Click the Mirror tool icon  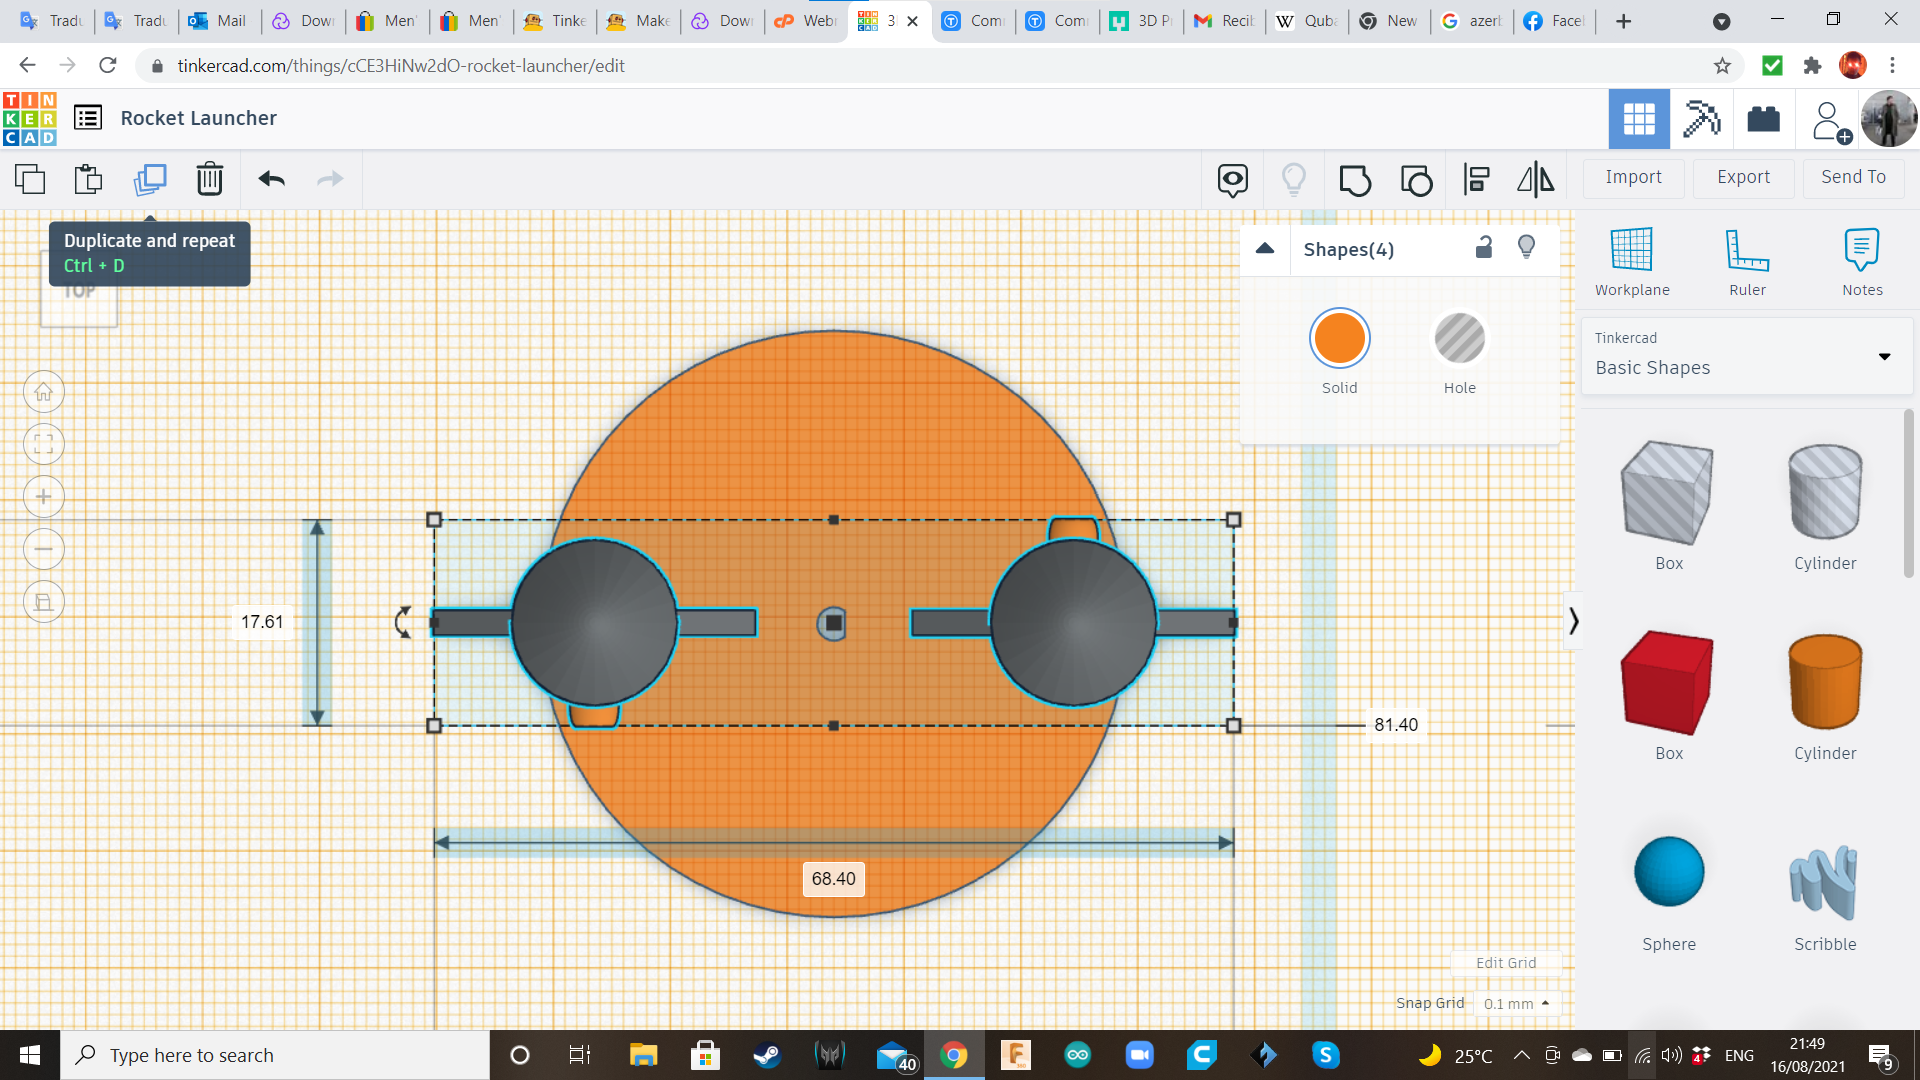point(1535,180)
